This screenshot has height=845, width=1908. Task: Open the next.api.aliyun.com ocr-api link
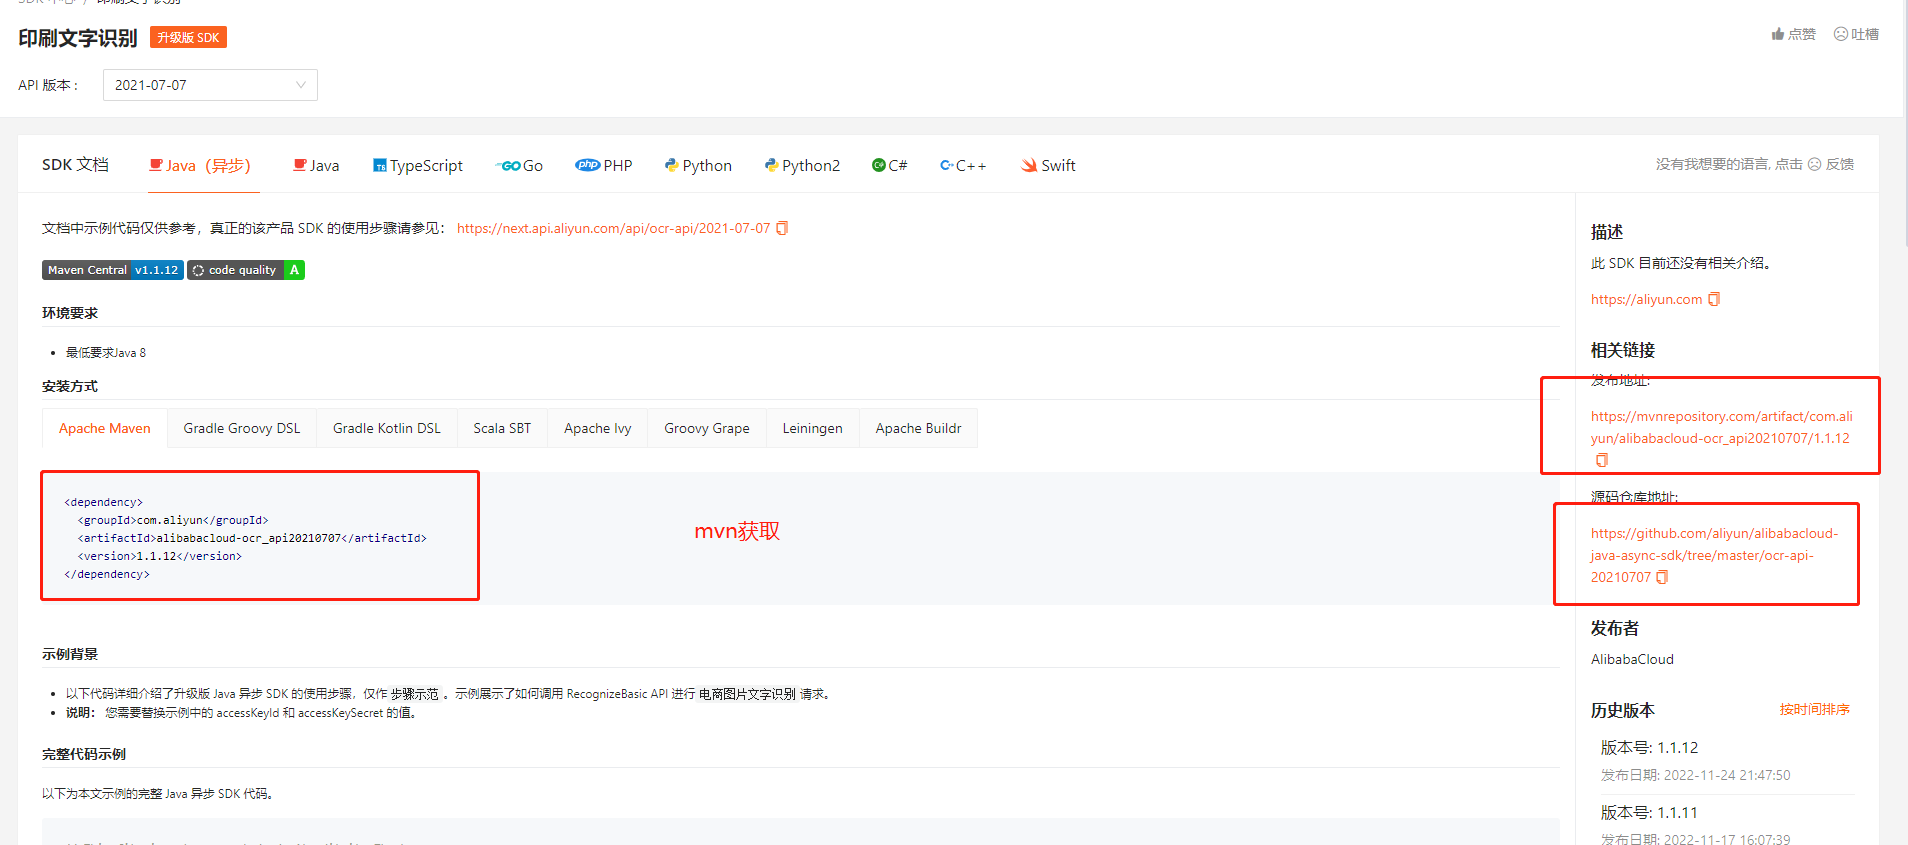tap(613, 228)
